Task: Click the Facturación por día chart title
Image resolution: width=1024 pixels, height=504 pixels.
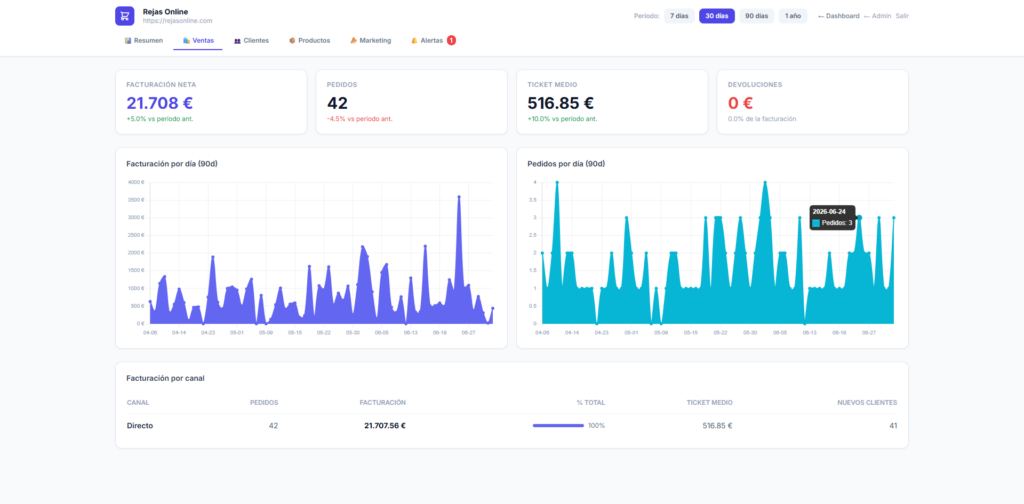Action: [x=172, y=163]
